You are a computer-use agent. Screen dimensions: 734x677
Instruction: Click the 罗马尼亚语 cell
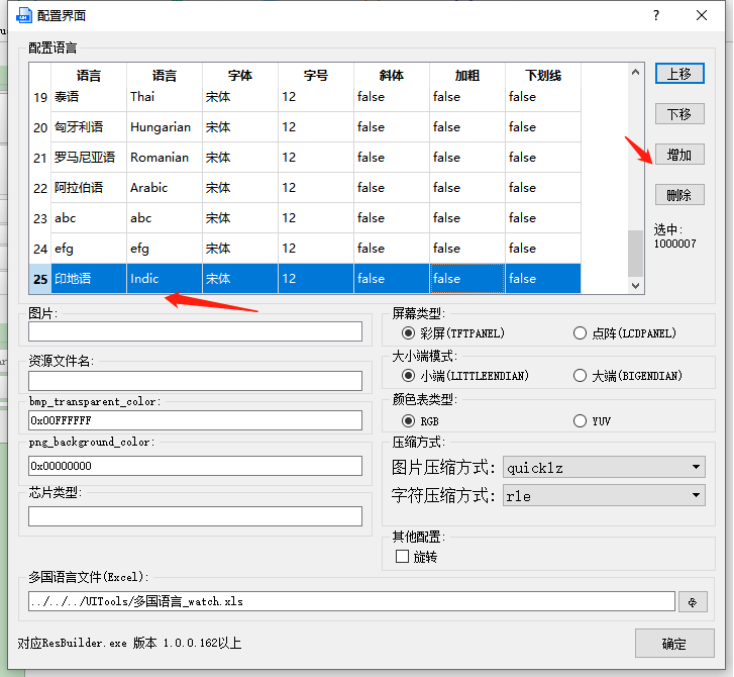(89, 157)
